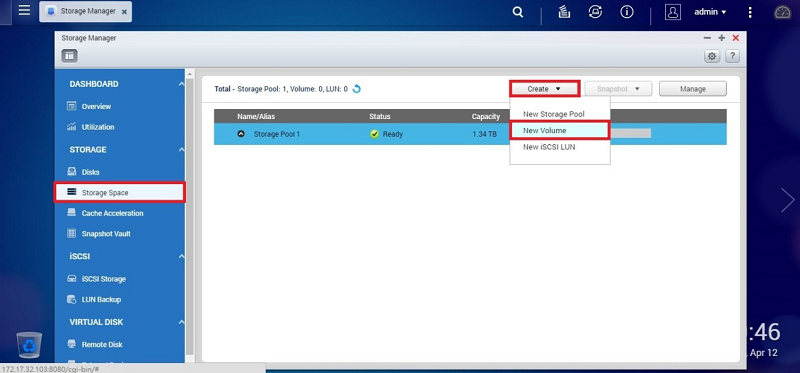Open the dashboard gauge icon
The width and height of the screenshot is (800, 373).
click(782, 12)
